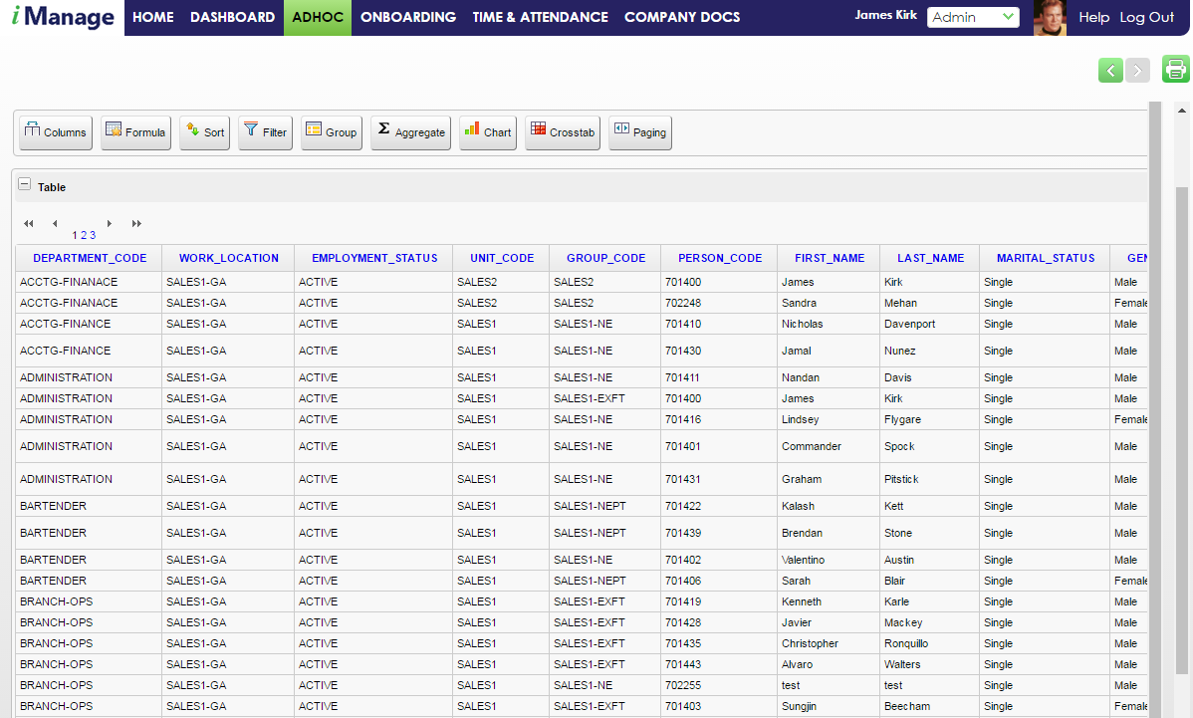The height and width of the screenshot is (718, 1193).
Task: Open the Crosstab tool
Action: (562, 132)
